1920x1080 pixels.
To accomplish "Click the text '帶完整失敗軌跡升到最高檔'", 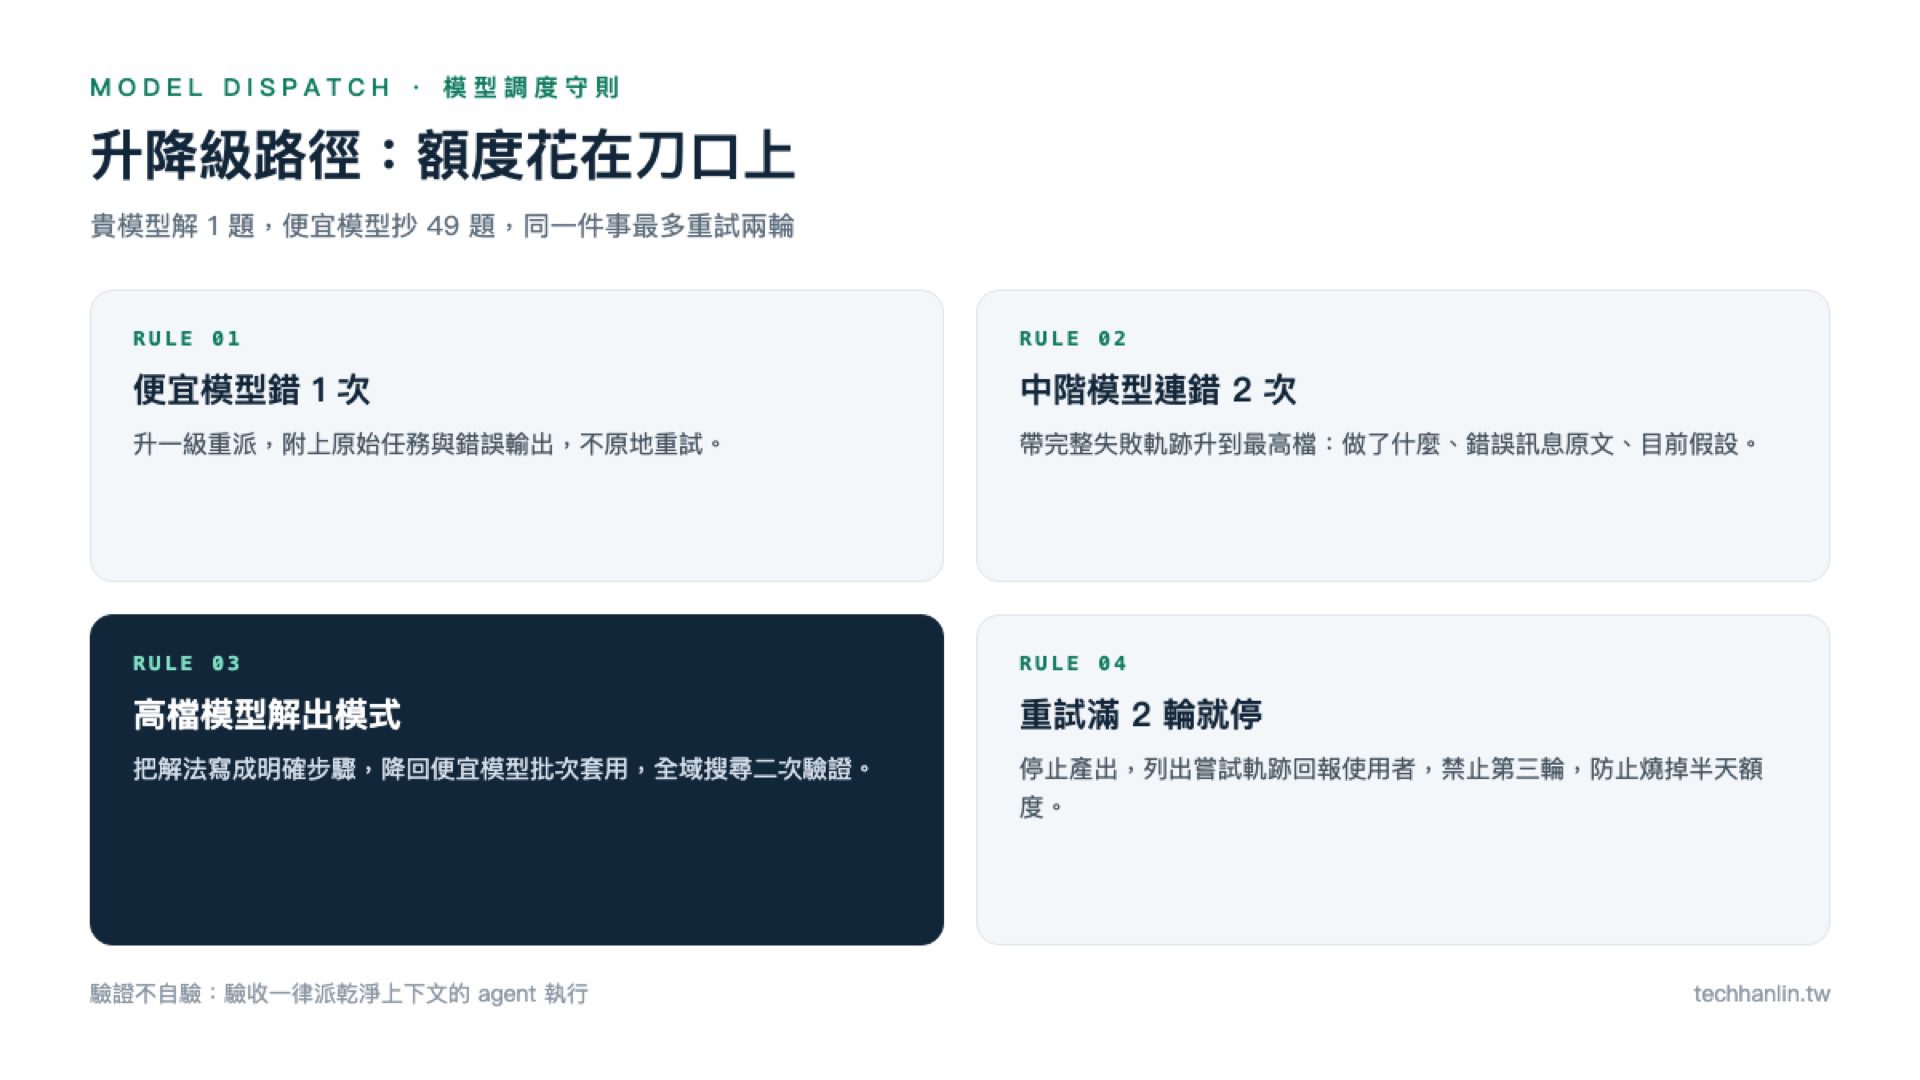I will (x=1168, y=444).
